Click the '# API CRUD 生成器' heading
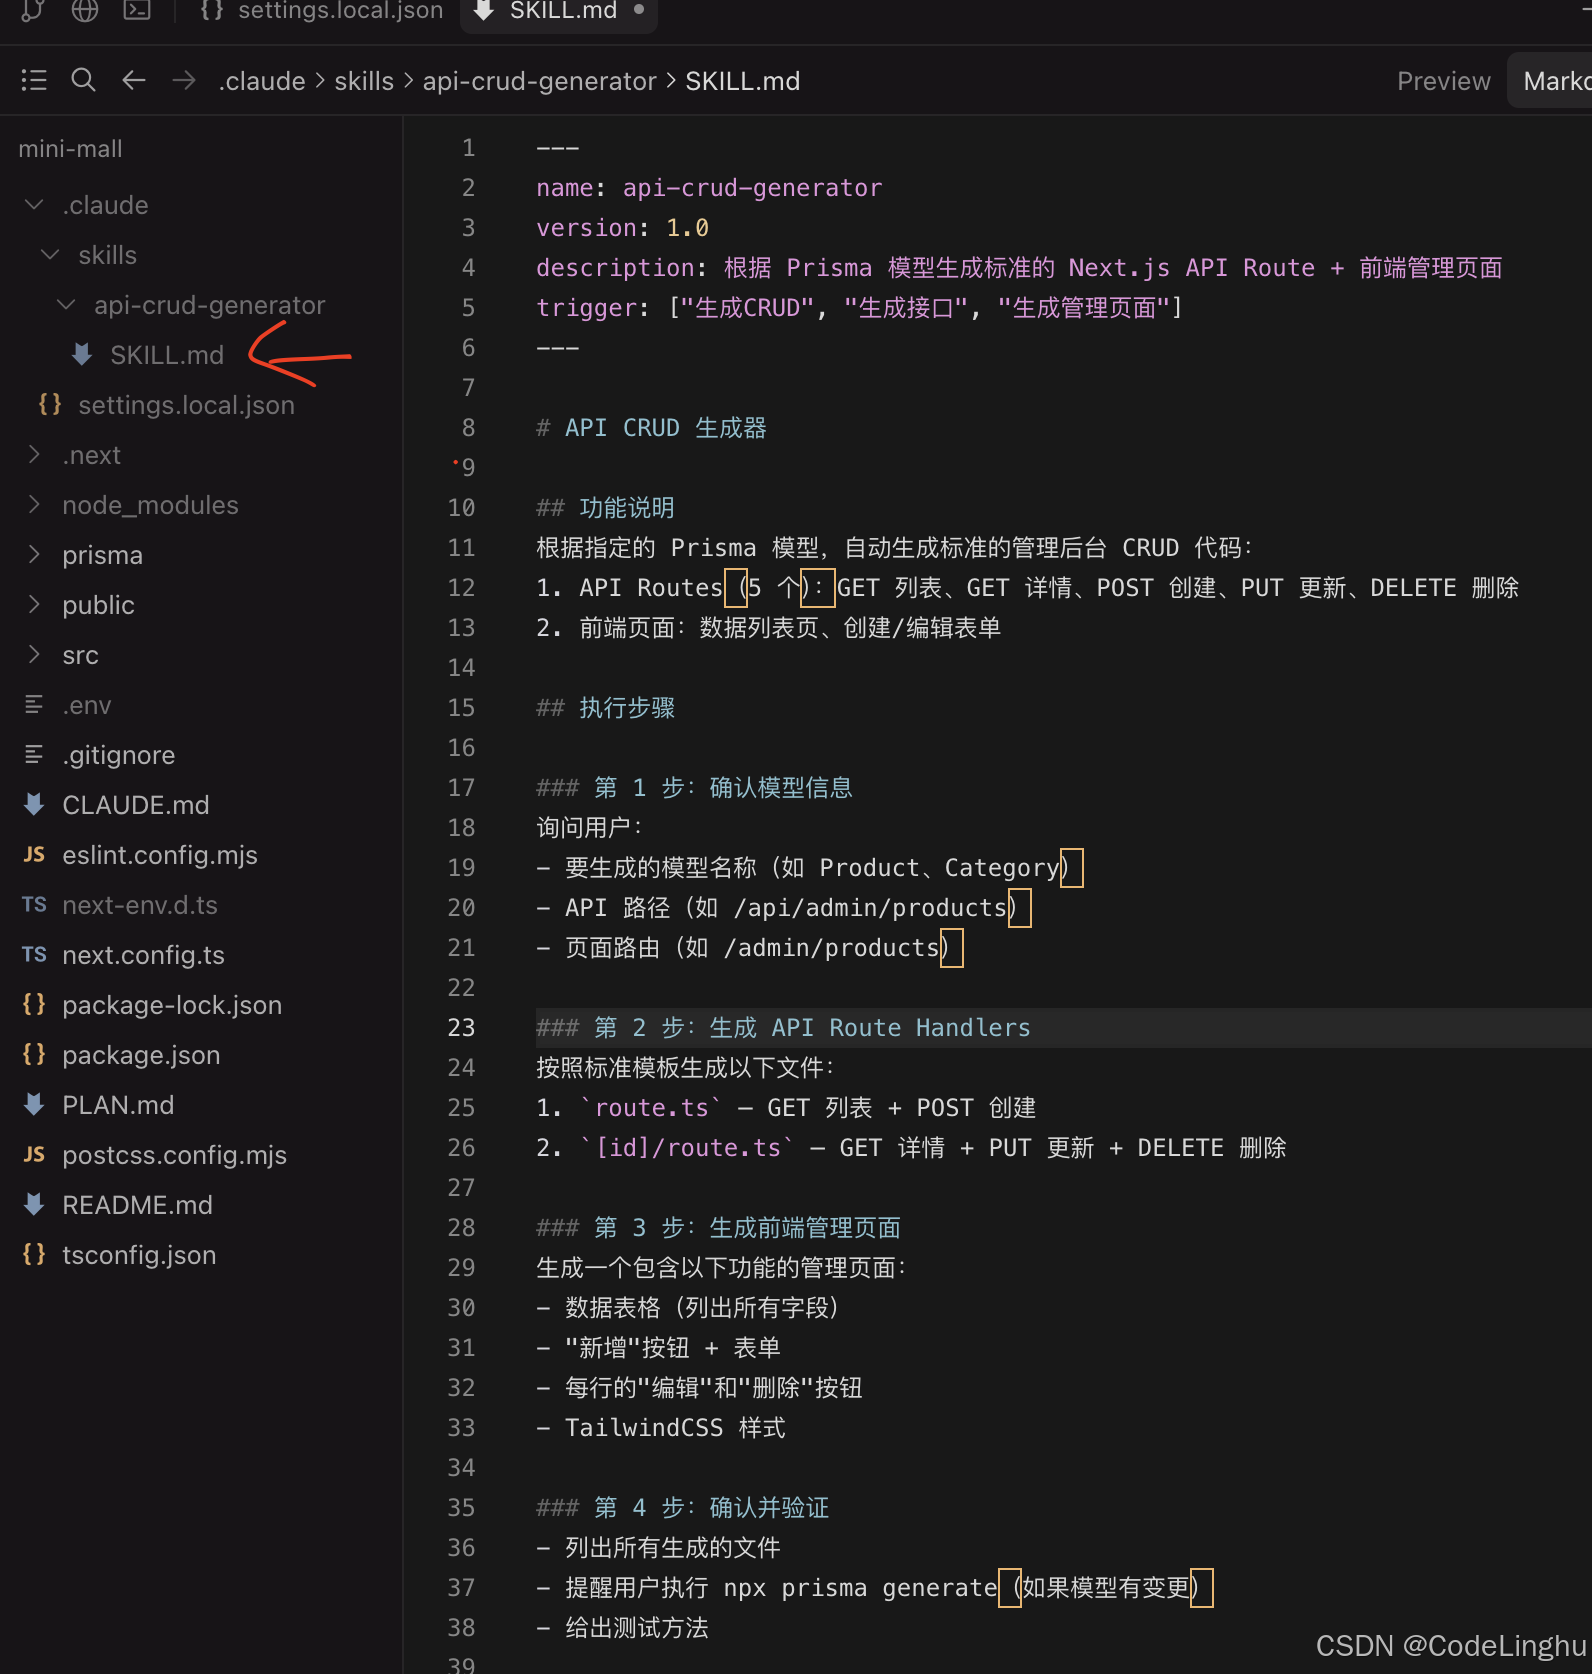 pos(651,427)
